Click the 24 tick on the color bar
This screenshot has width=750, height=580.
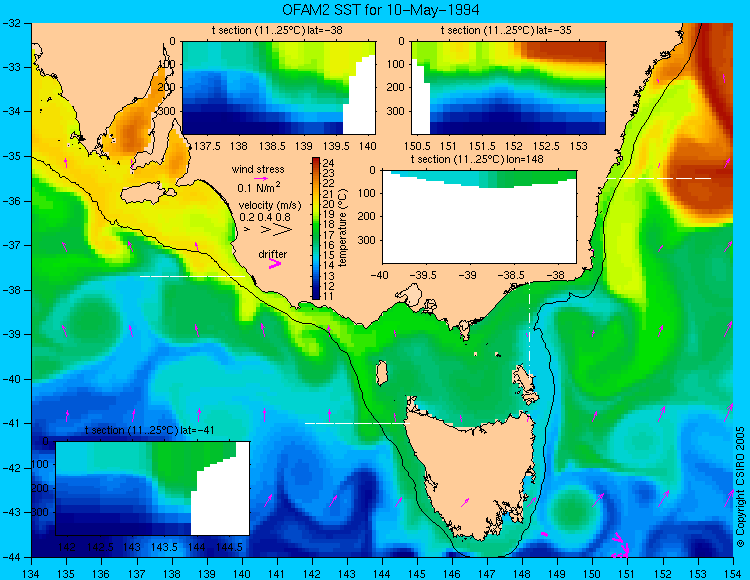[x=329, y=162]
